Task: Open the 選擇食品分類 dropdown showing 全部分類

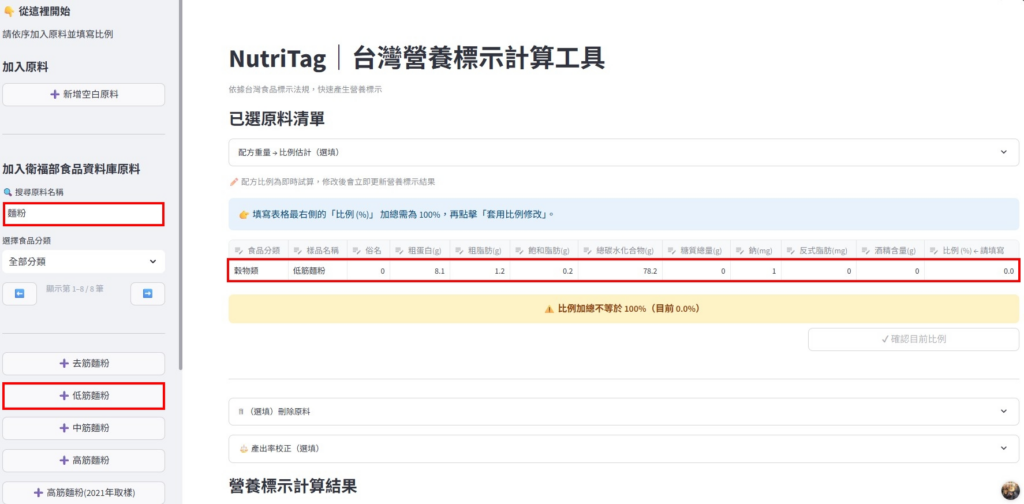Action: coord(84,261)
